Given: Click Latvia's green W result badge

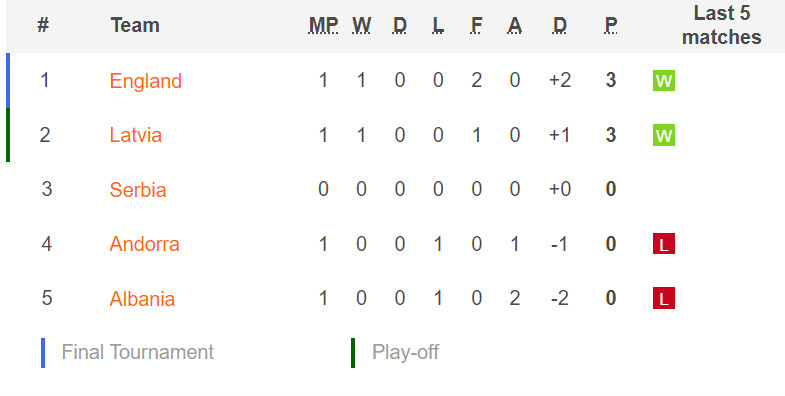Looking at the screenshot, I should (664, 135).
